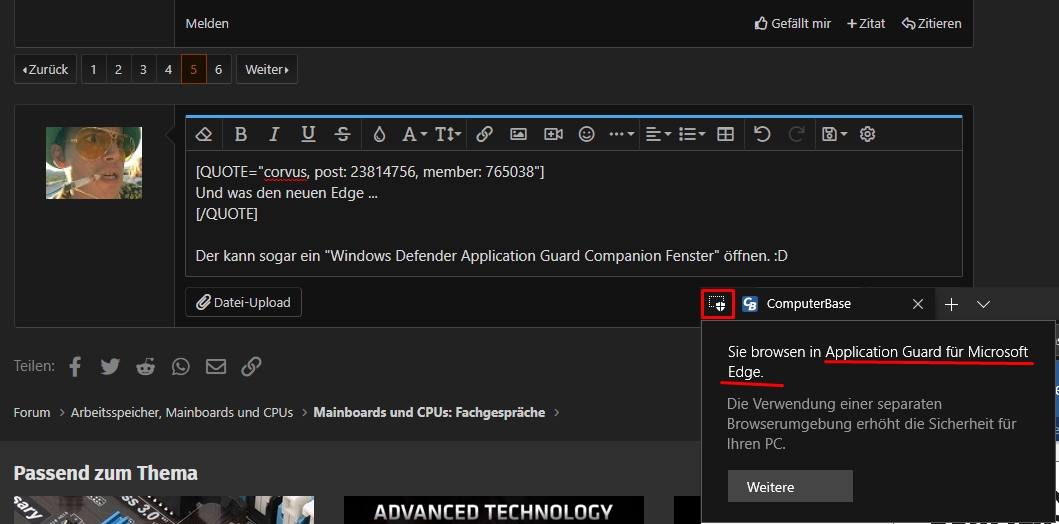Click the Zitieren reply link
This screenshot has height=524, width=1059.
[x=931, y=23]
